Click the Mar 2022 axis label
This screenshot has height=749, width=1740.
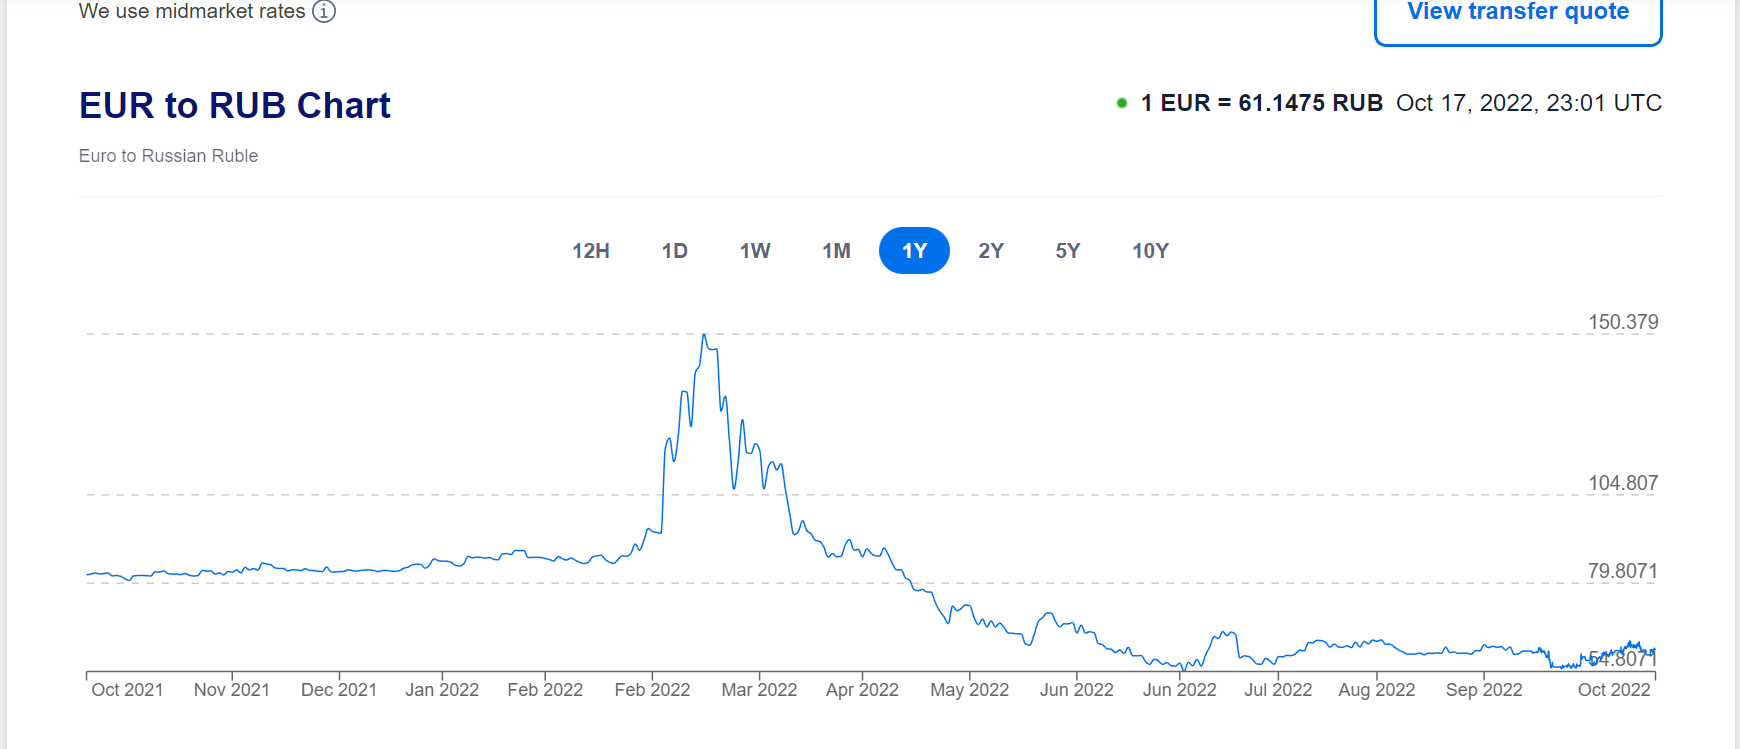click(x=759, y=690)
